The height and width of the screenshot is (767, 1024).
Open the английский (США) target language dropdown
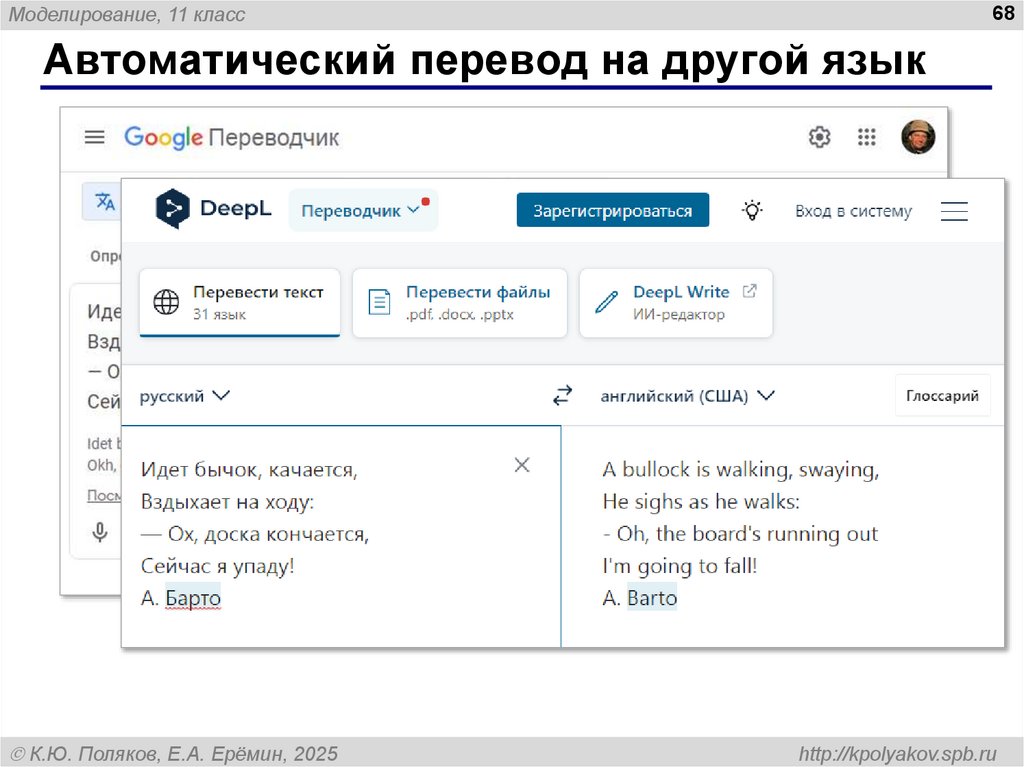click(687, 396)
